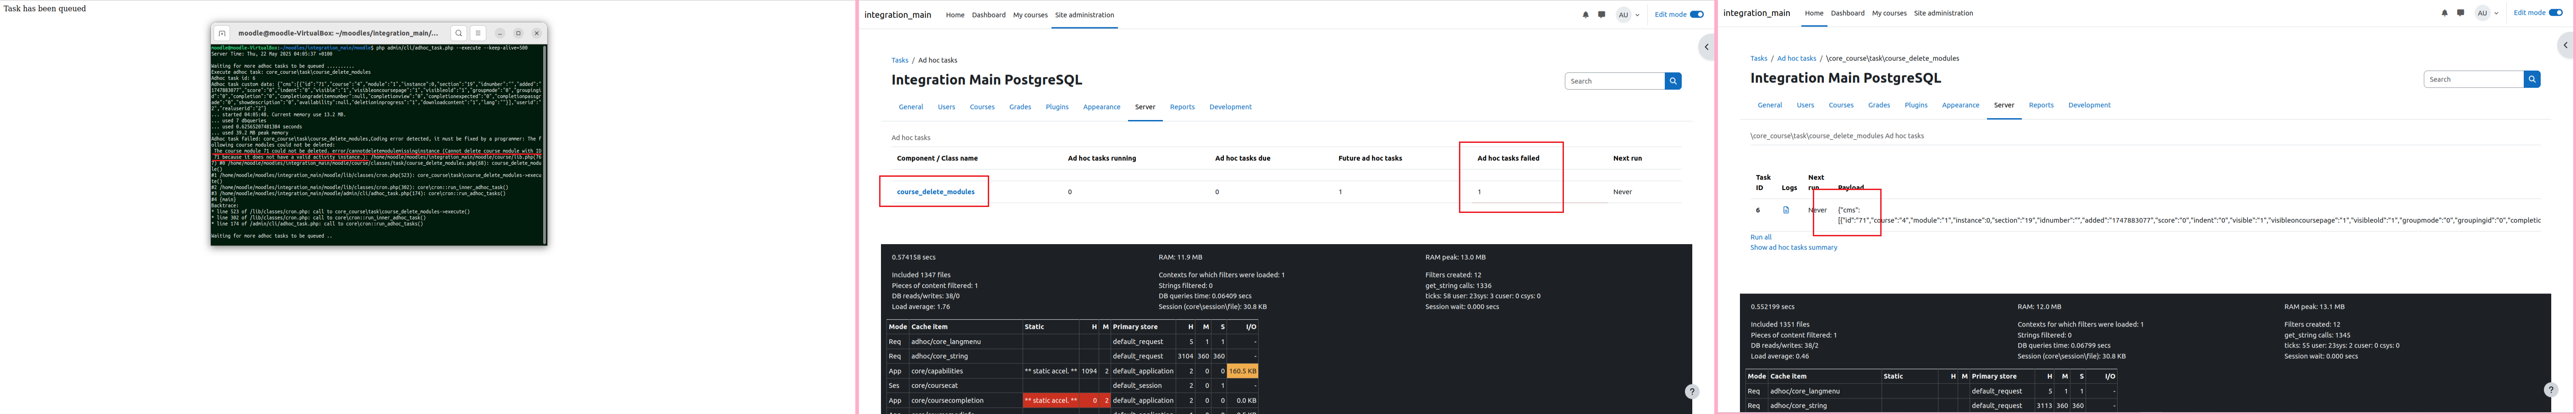Open My courses on Ad hoc tasks summary page
The width and height of the screenshot is (2576, 414).
[1030, 15]
